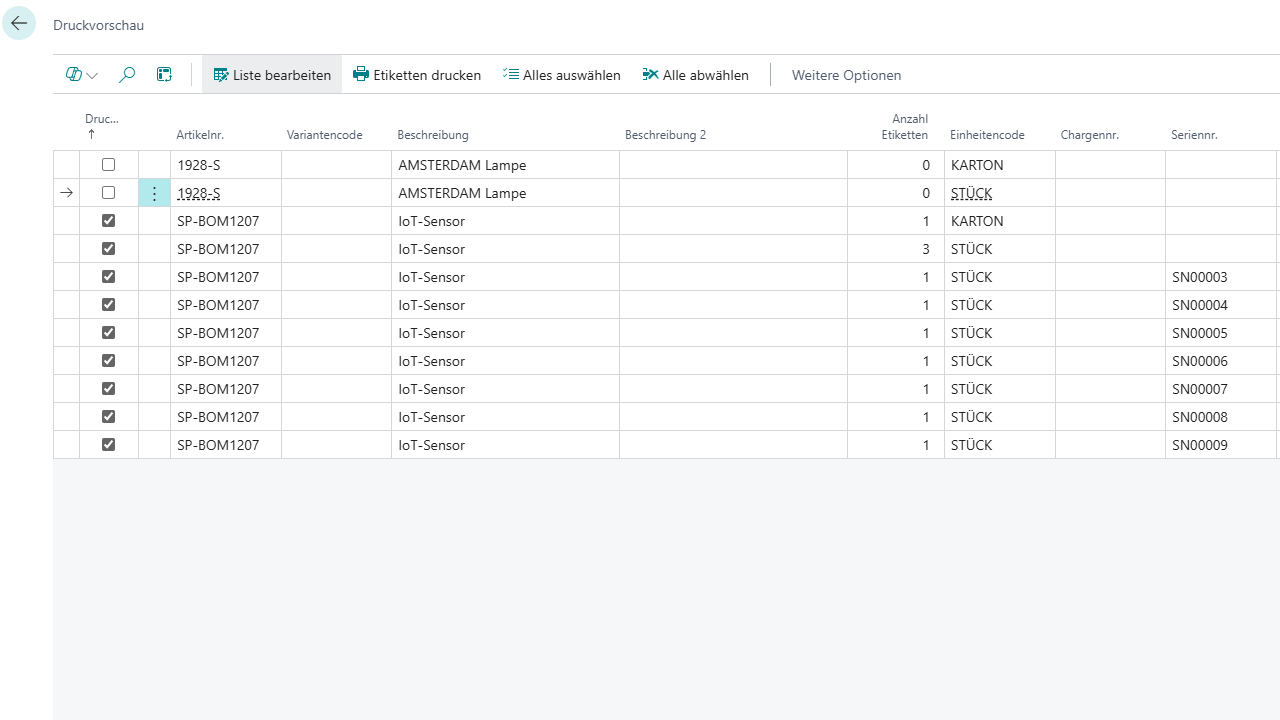1280x720 pixels.
Task: Check the 1928-S KARTON row checkbox
Action: click(x=109, y=165)
